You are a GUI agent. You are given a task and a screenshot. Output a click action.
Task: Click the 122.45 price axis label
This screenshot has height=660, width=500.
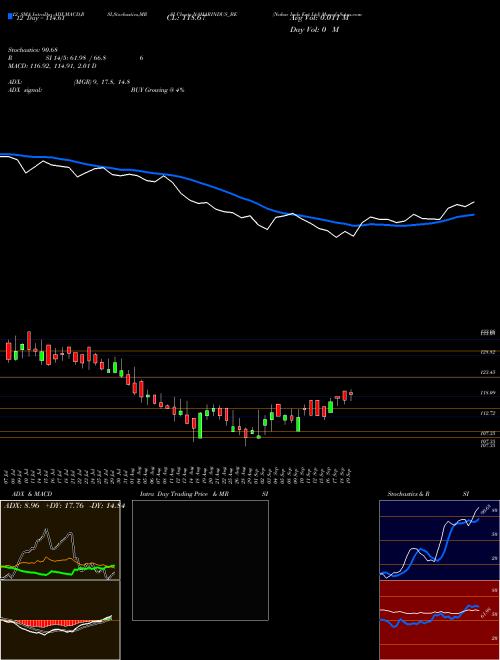click(x=488, y=373)
